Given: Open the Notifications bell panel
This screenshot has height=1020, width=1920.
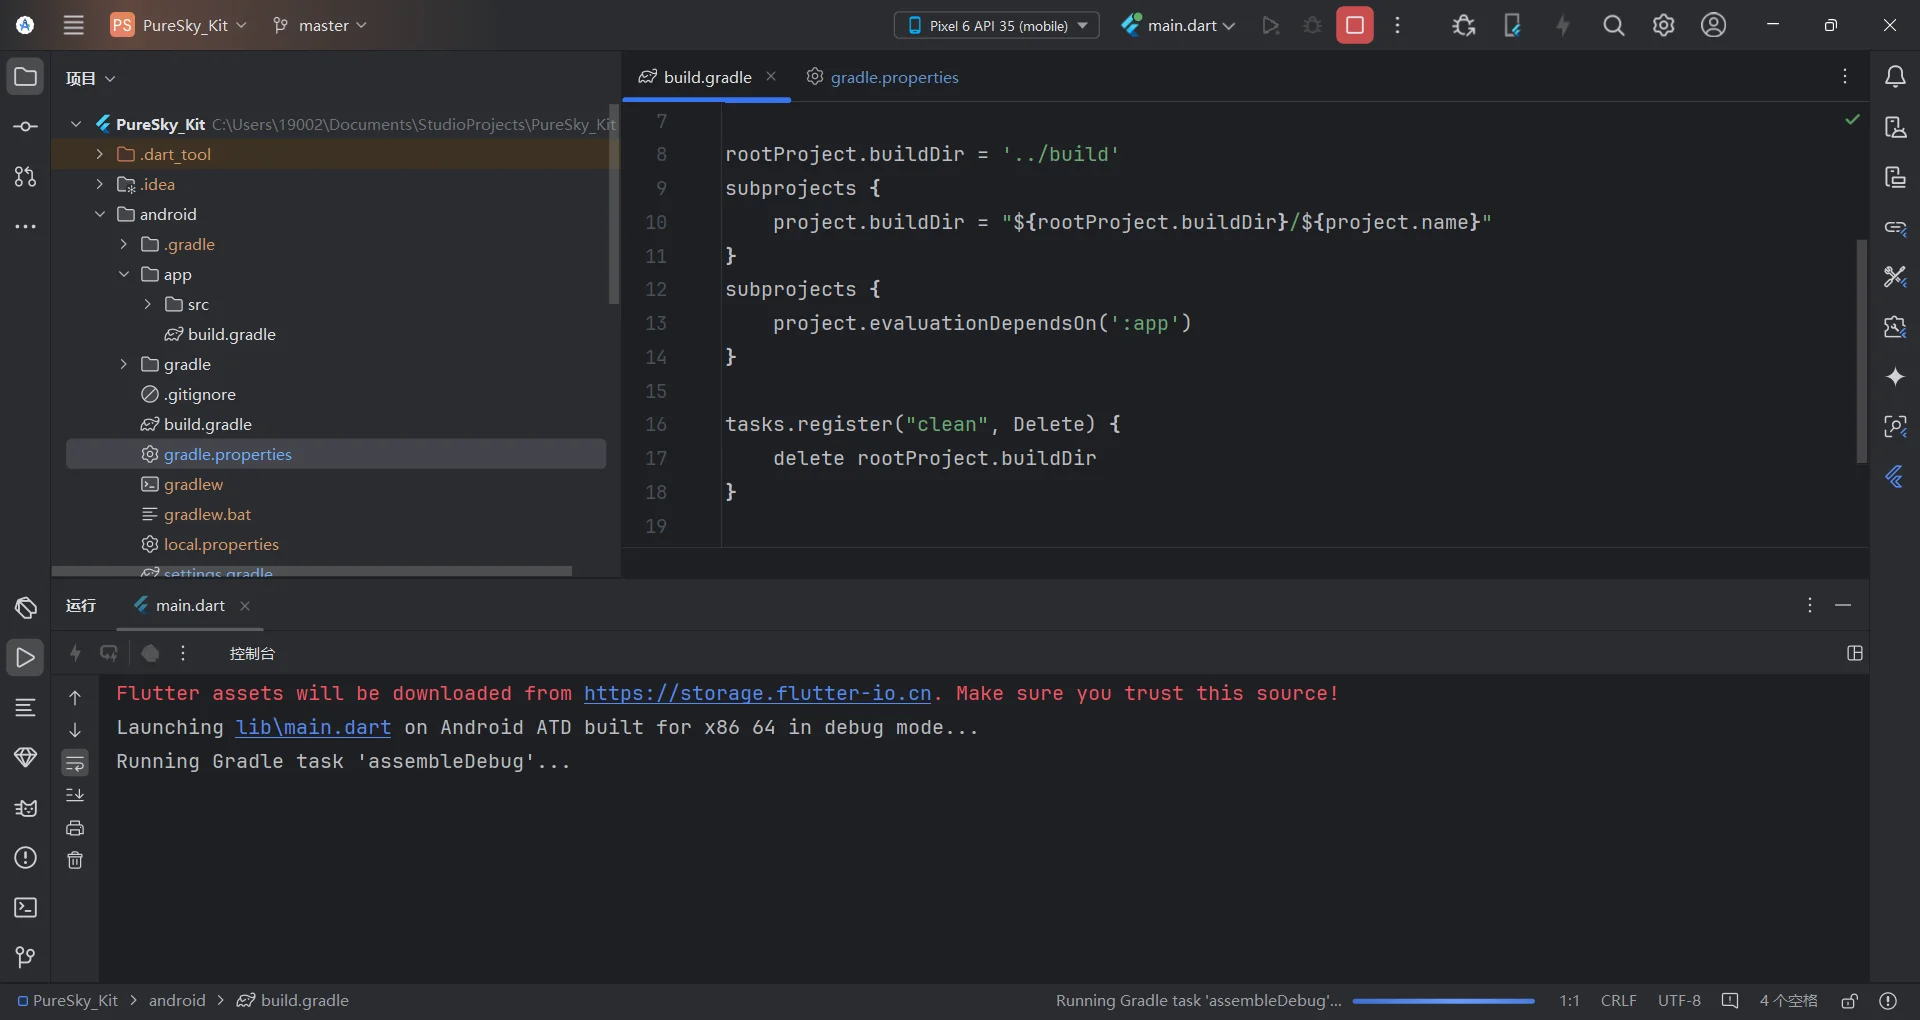Looking at the screenshot, I should pyautogui.click(x=1894, y=77).
